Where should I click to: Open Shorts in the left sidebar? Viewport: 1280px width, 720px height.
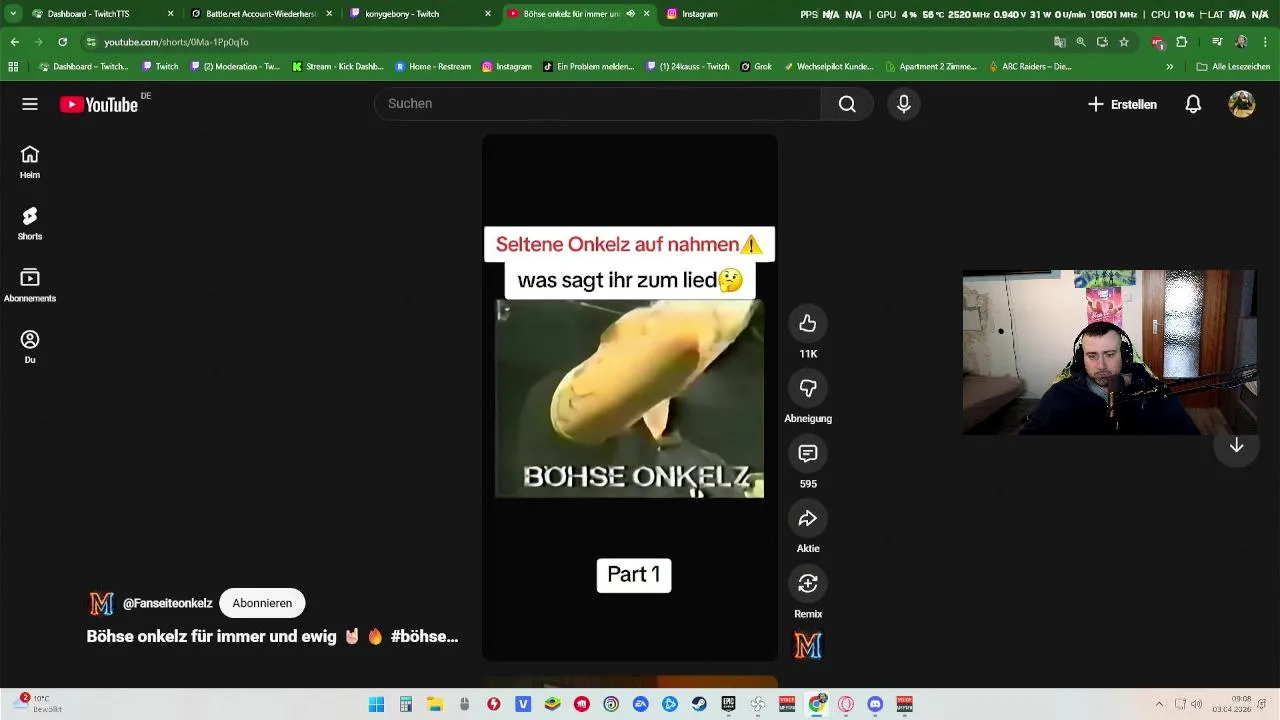(30, 224)
